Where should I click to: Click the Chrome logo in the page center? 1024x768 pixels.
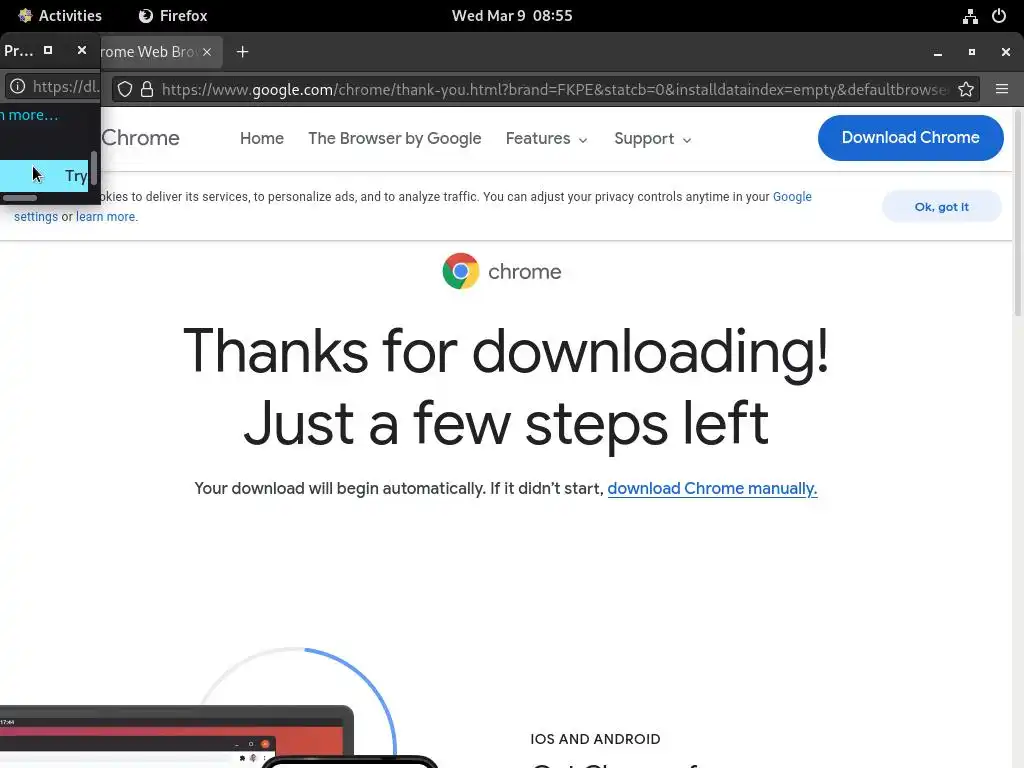click(x=460, y=271)
